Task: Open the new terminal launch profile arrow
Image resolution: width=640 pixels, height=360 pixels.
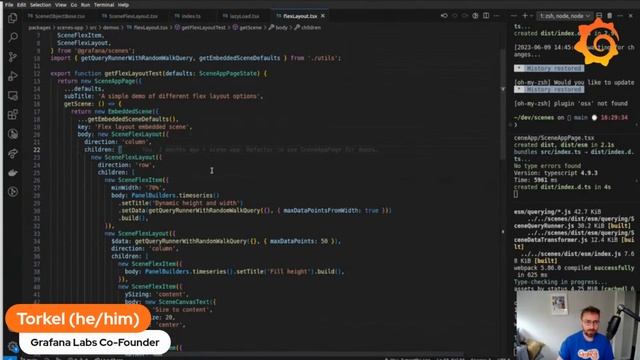Action: 531,16
